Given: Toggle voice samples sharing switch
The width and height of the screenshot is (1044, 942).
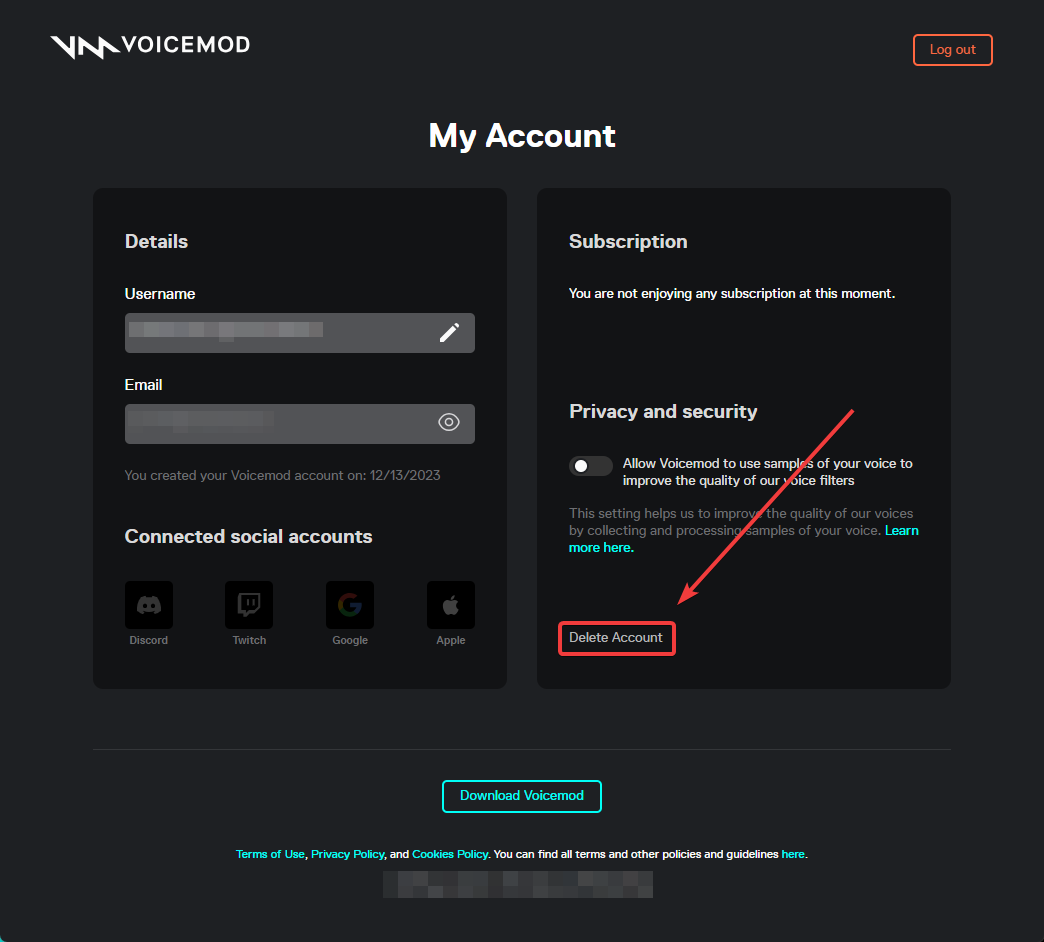Looking at the screenshot, I should (x=591, y=466).
